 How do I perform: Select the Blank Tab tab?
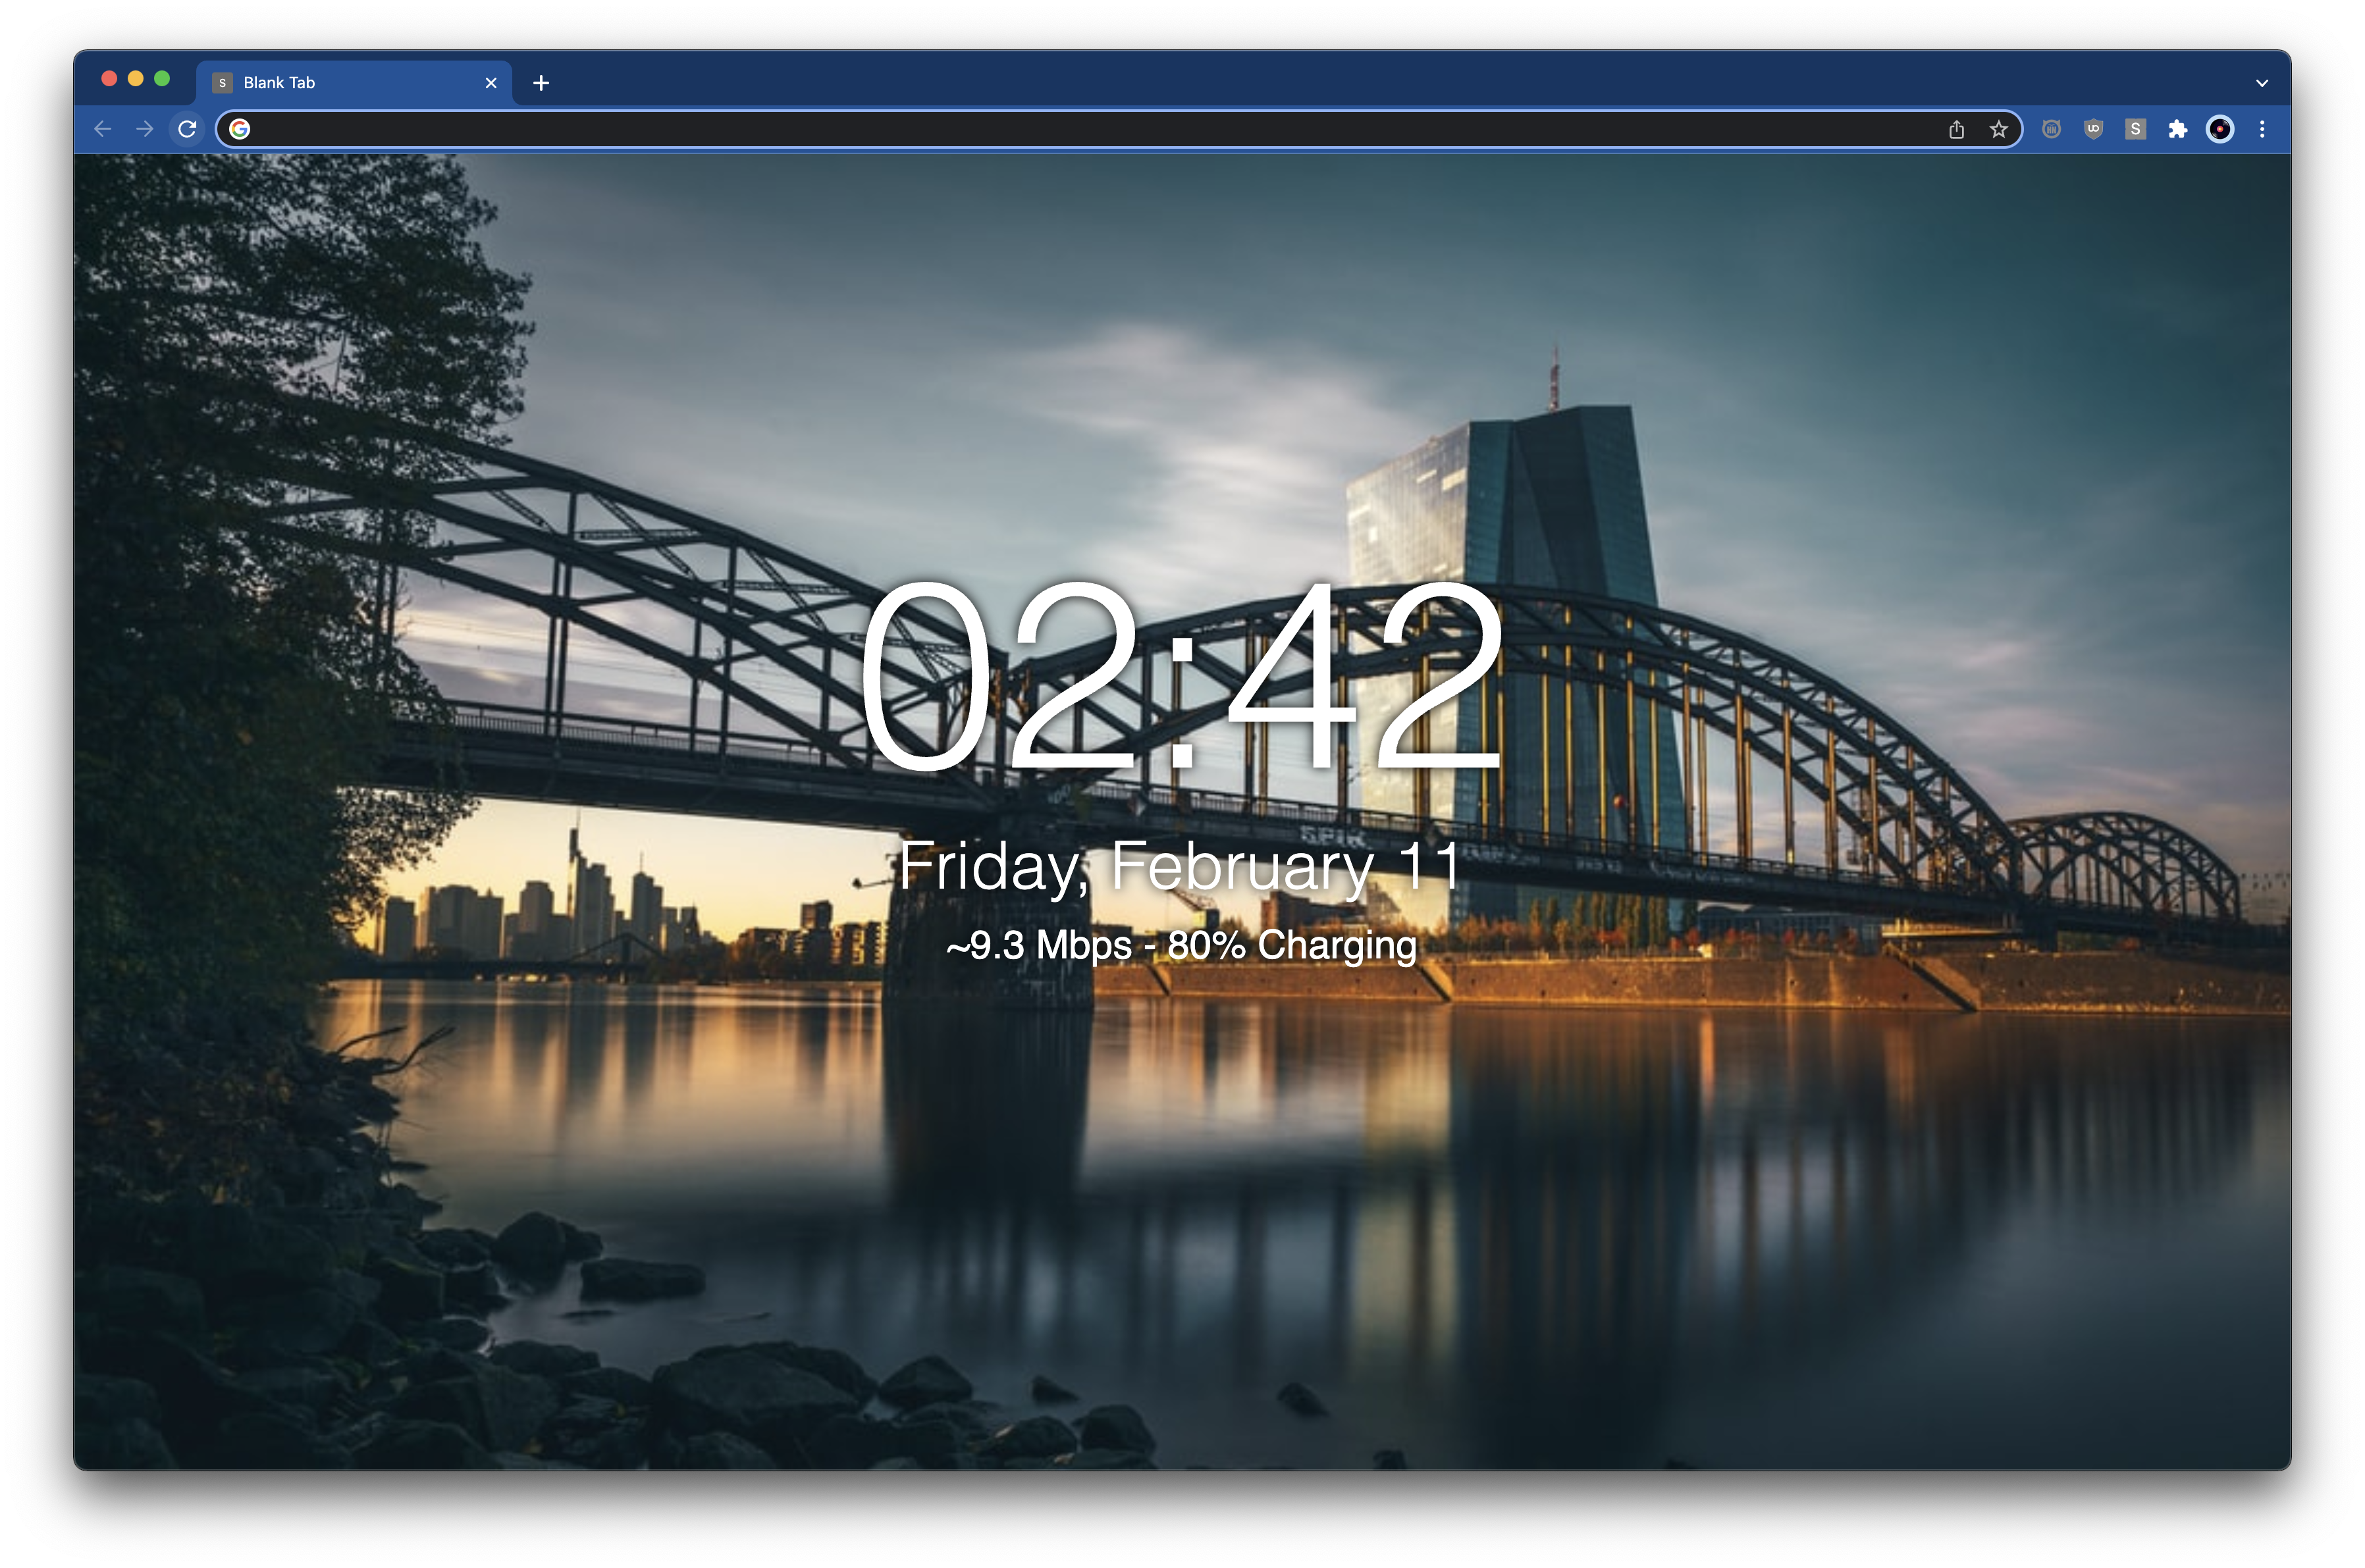(354, 83)
